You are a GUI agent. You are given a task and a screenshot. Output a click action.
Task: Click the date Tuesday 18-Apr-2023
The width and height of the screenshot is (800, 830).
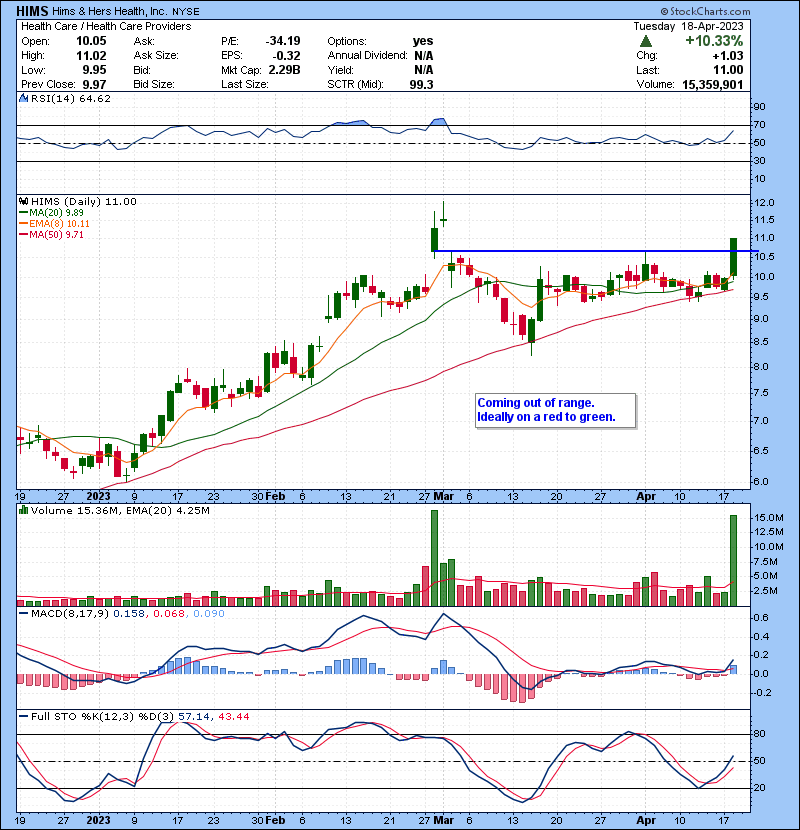tap(688, 26)
